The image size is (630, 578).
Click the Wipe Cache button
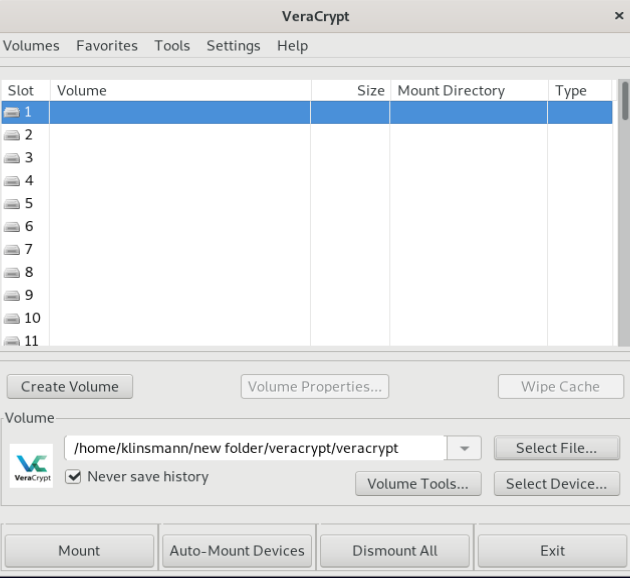[x=560, y=386]
